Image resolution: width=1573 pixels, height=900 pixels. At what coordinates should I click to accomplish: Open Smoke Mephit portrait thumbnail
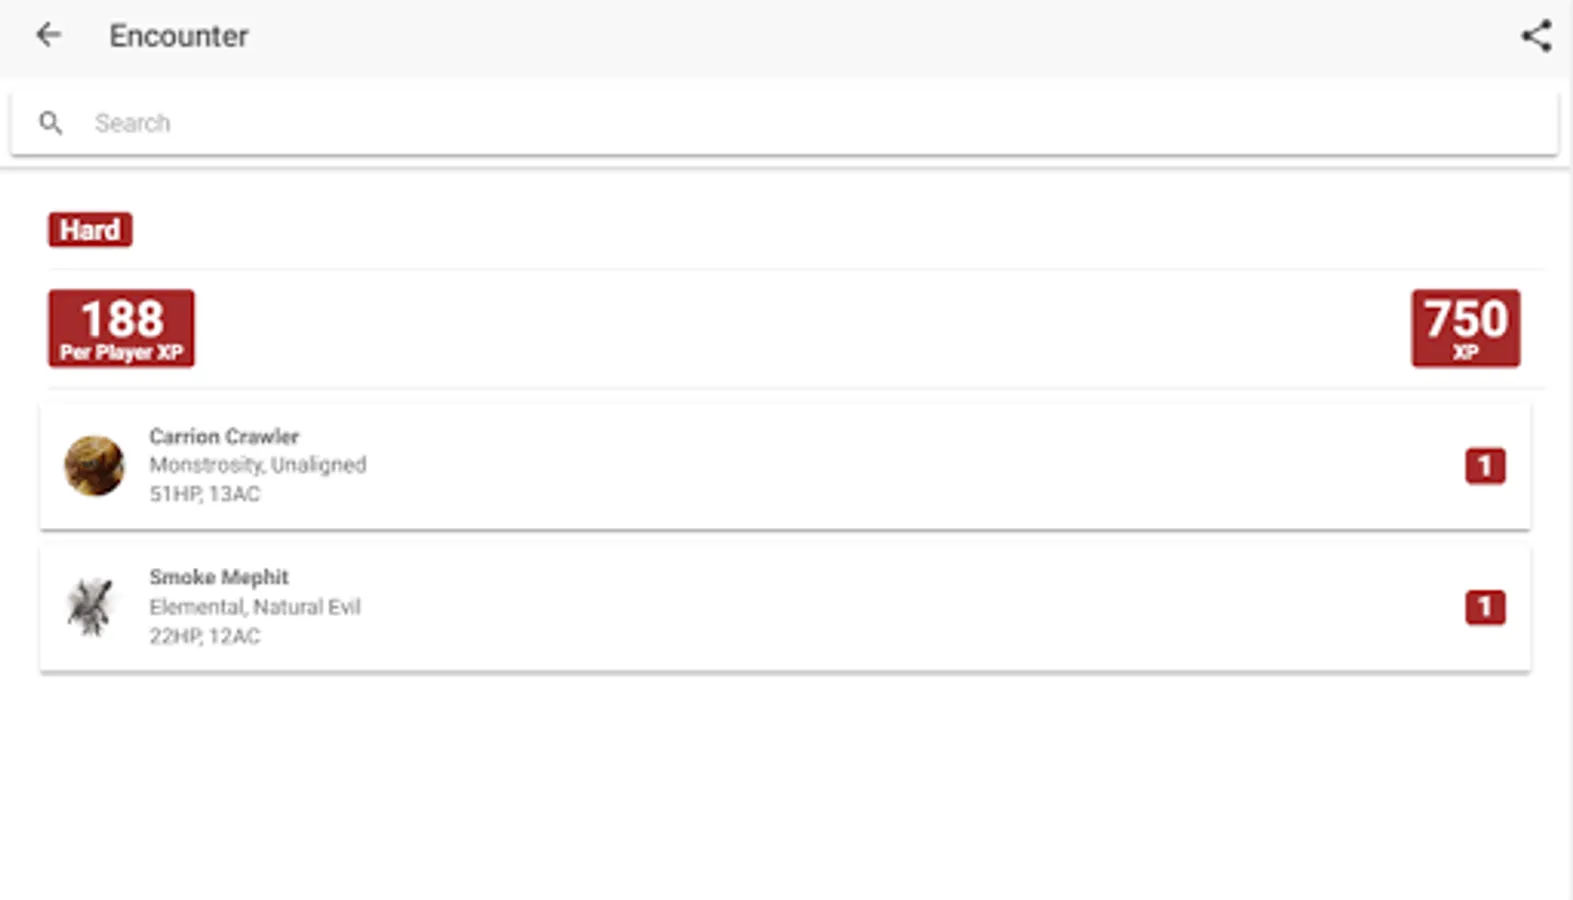coord(91,606)
